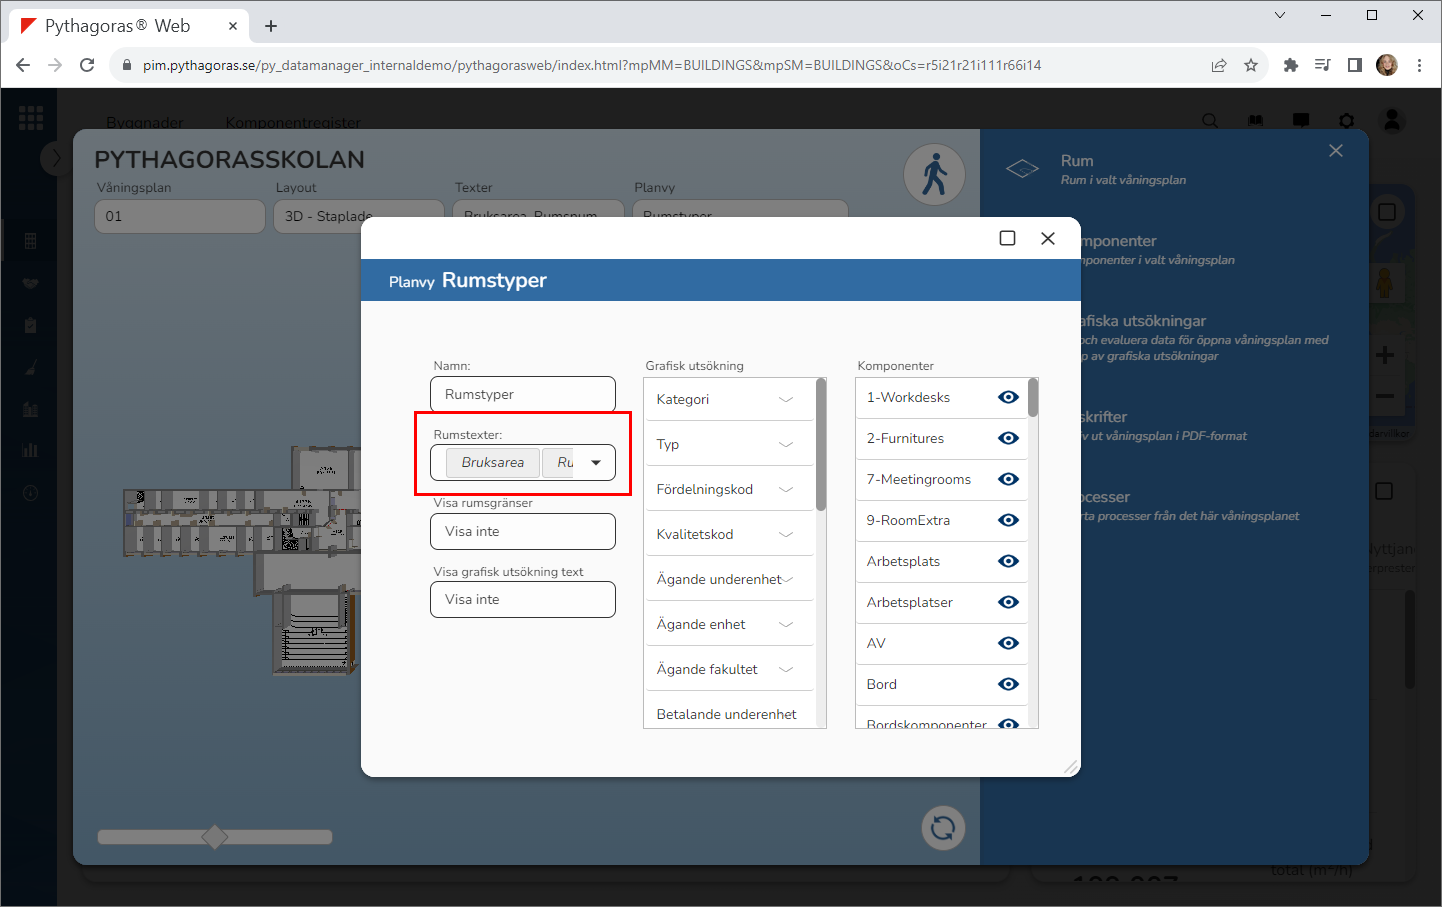This screenshot has height=907, width=1442.
Task: Click the walking person navigation icon
Action: click(934, 174)
